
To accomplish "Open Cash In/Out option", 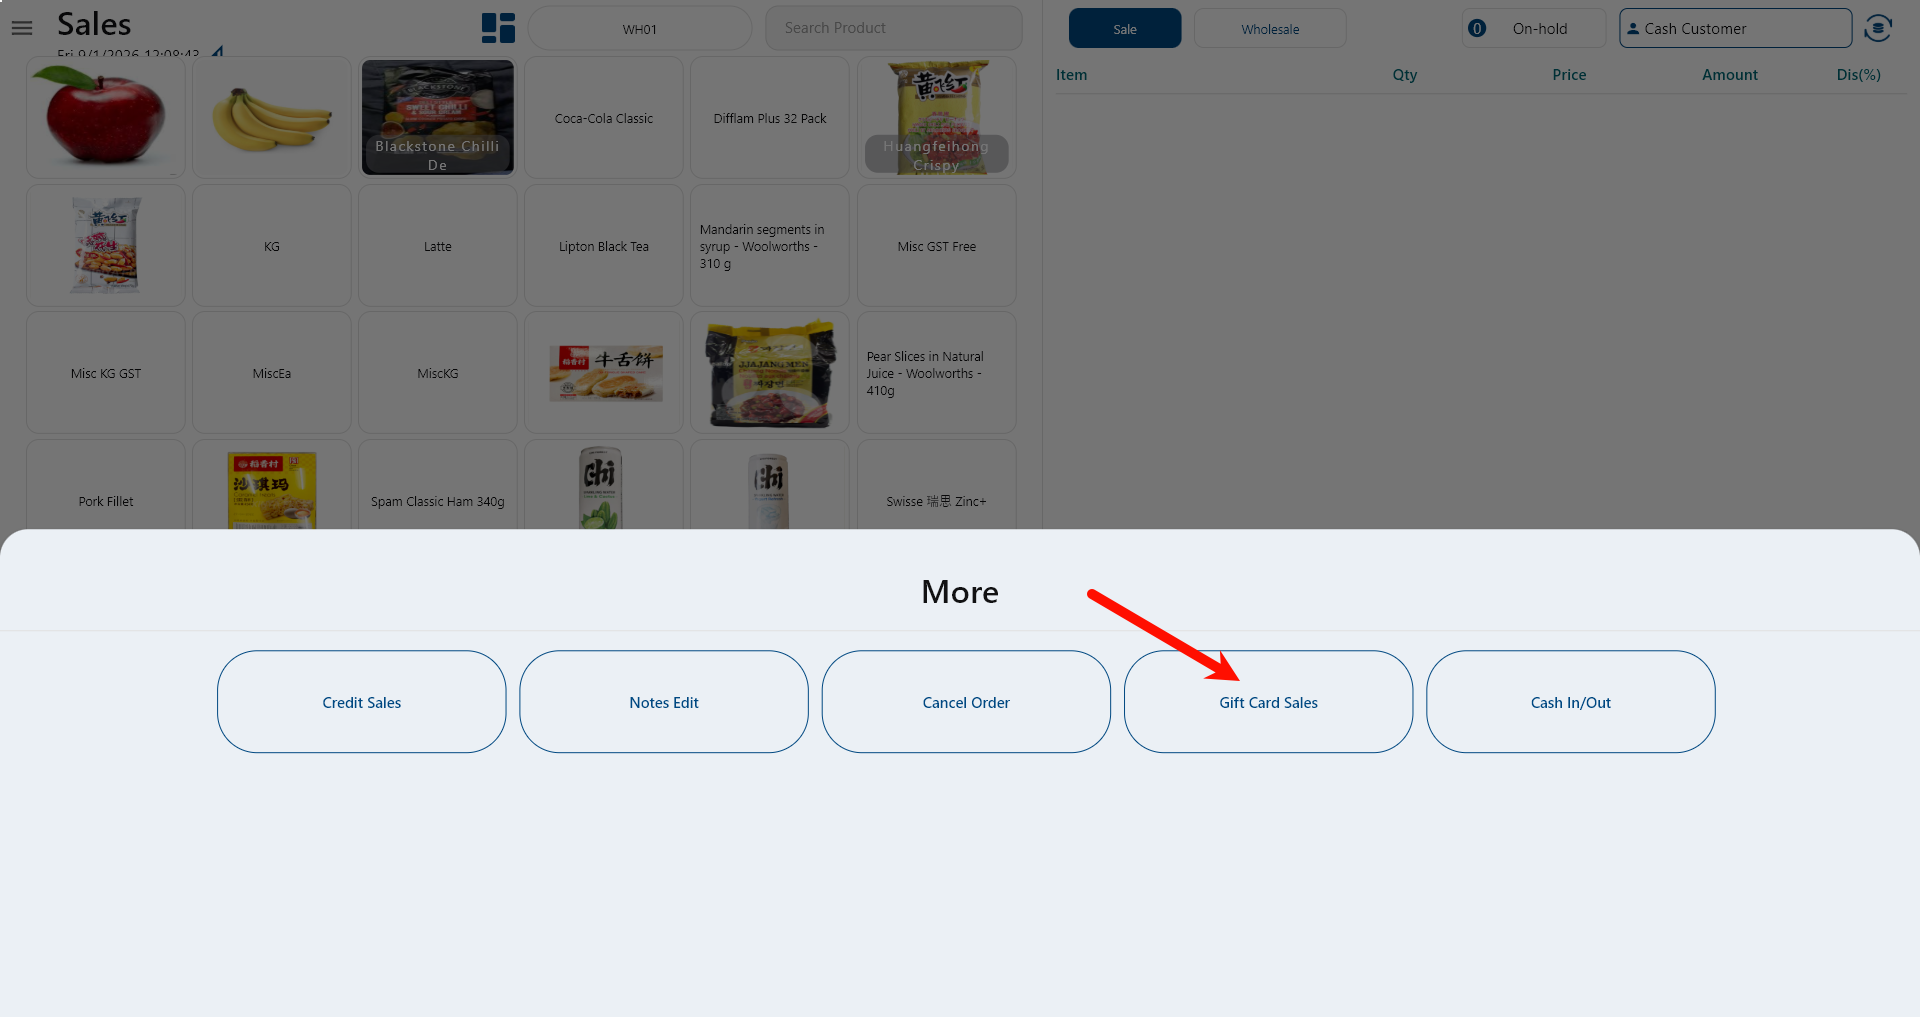I will pyautogui.click(x=1571, y=702).
